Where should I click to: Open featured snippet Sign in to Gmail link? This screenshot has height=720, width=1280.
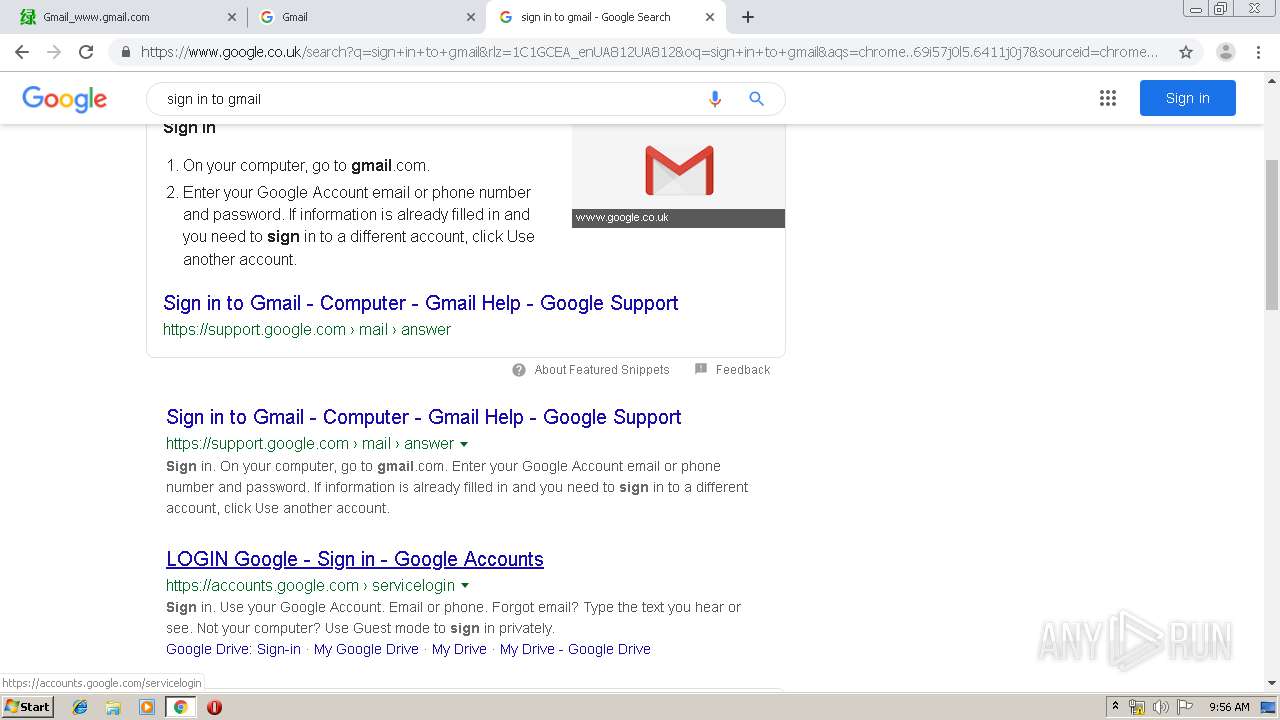click(x=421, y=303)
